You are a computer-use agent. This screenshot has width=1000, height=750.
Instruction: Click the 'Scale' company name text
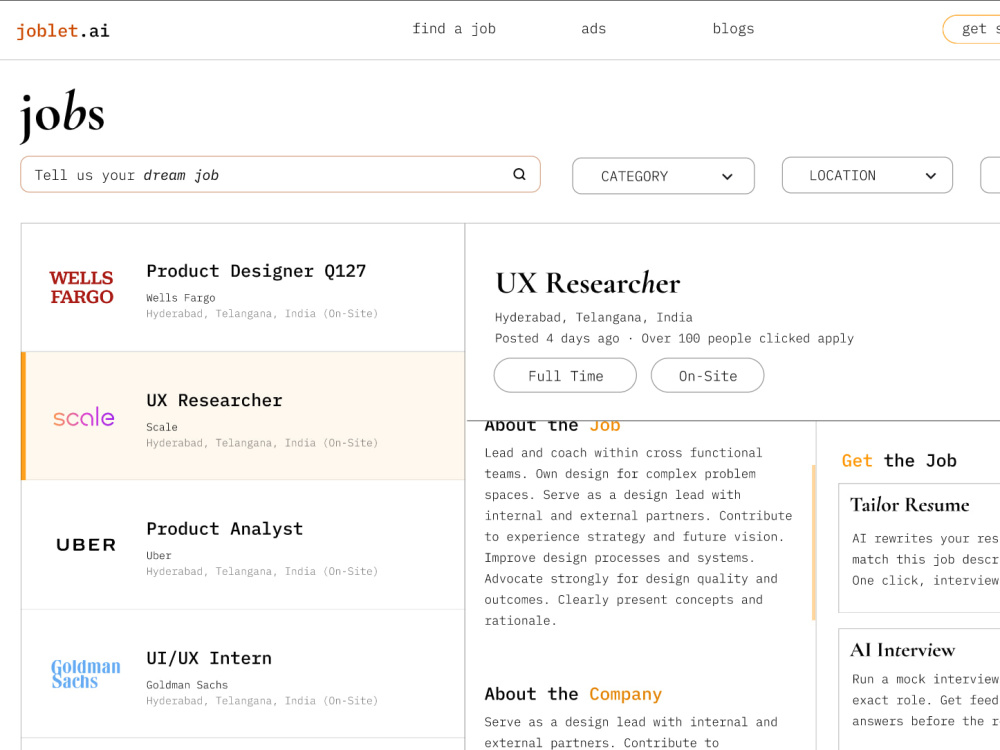(162, 427)
